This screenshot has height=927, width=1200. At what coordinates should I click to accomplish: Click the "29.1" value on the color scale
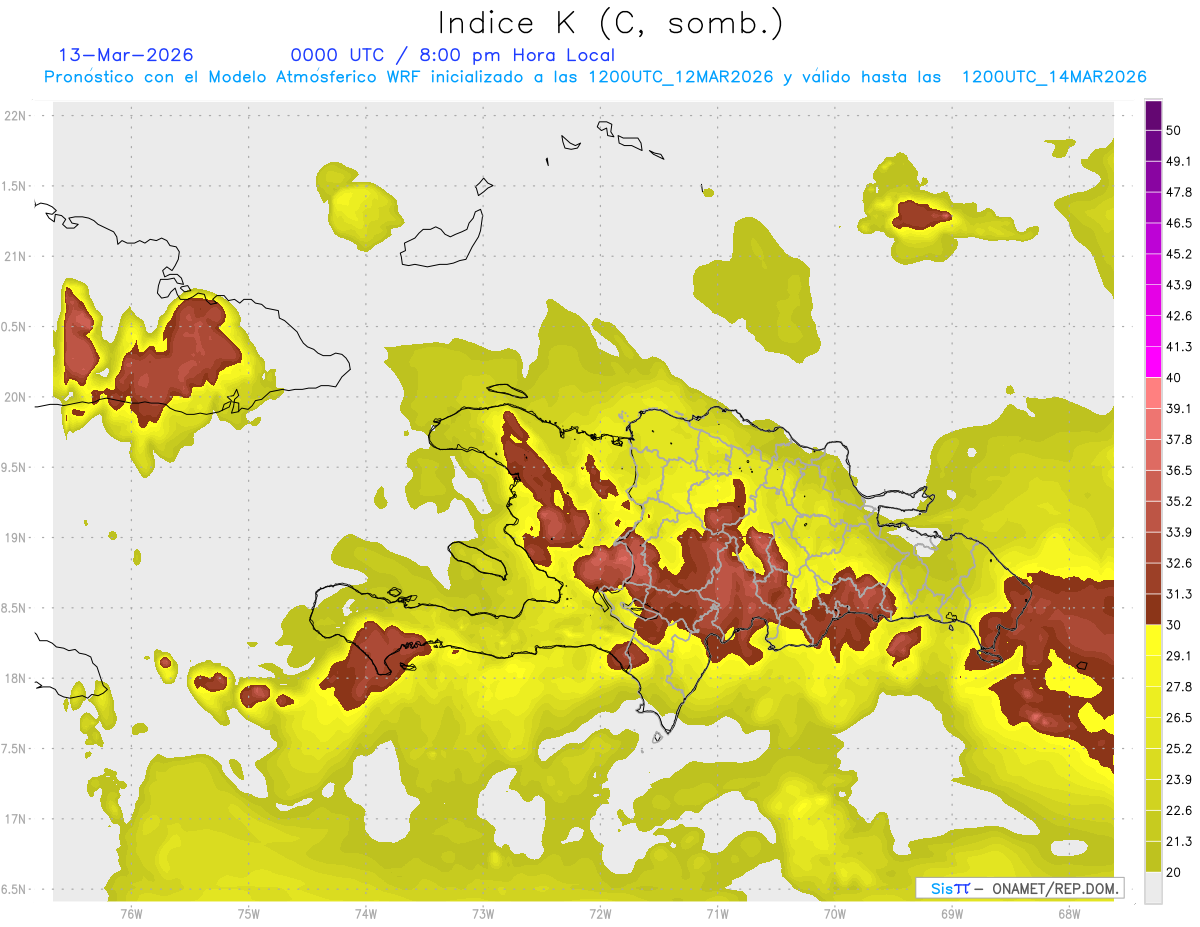[1179, 656]
